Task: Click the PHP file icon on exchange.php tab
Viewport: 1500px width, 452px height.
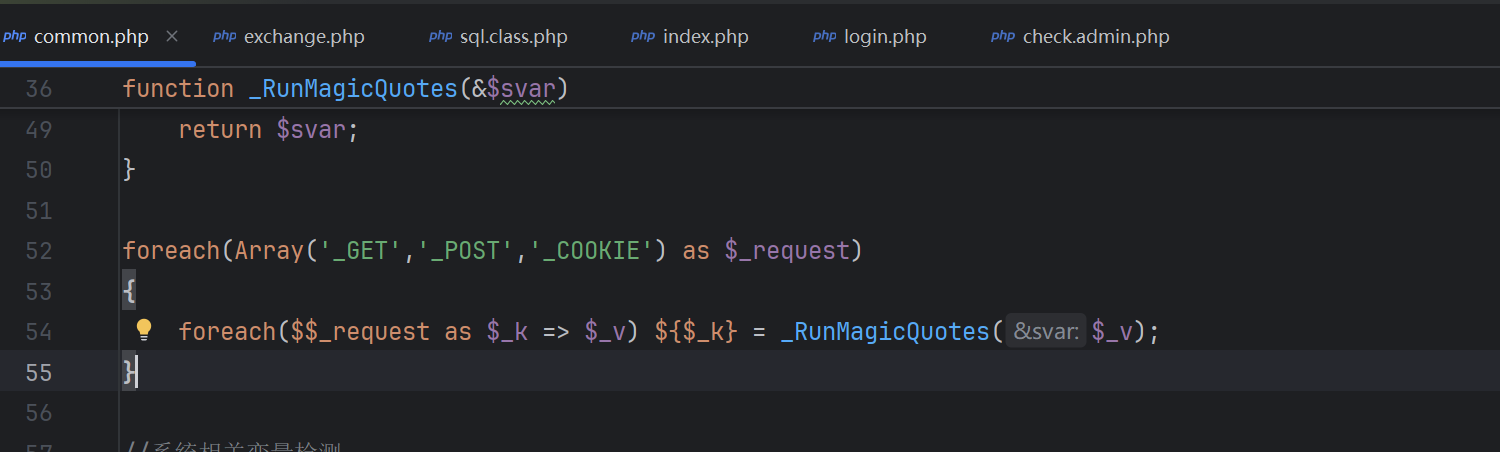Action: 224,36
